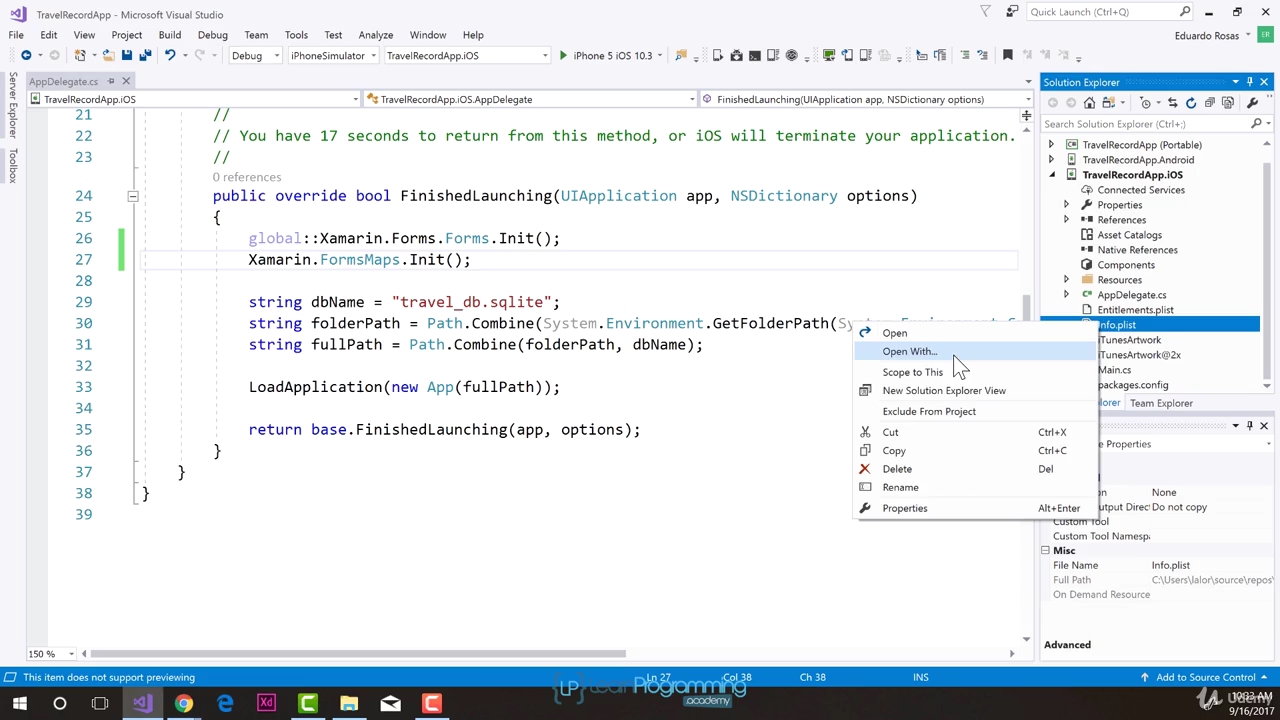Screen dimensions: 1280x720
Task: Select the Connected Services node
Action: click(x=1140, y=190)
